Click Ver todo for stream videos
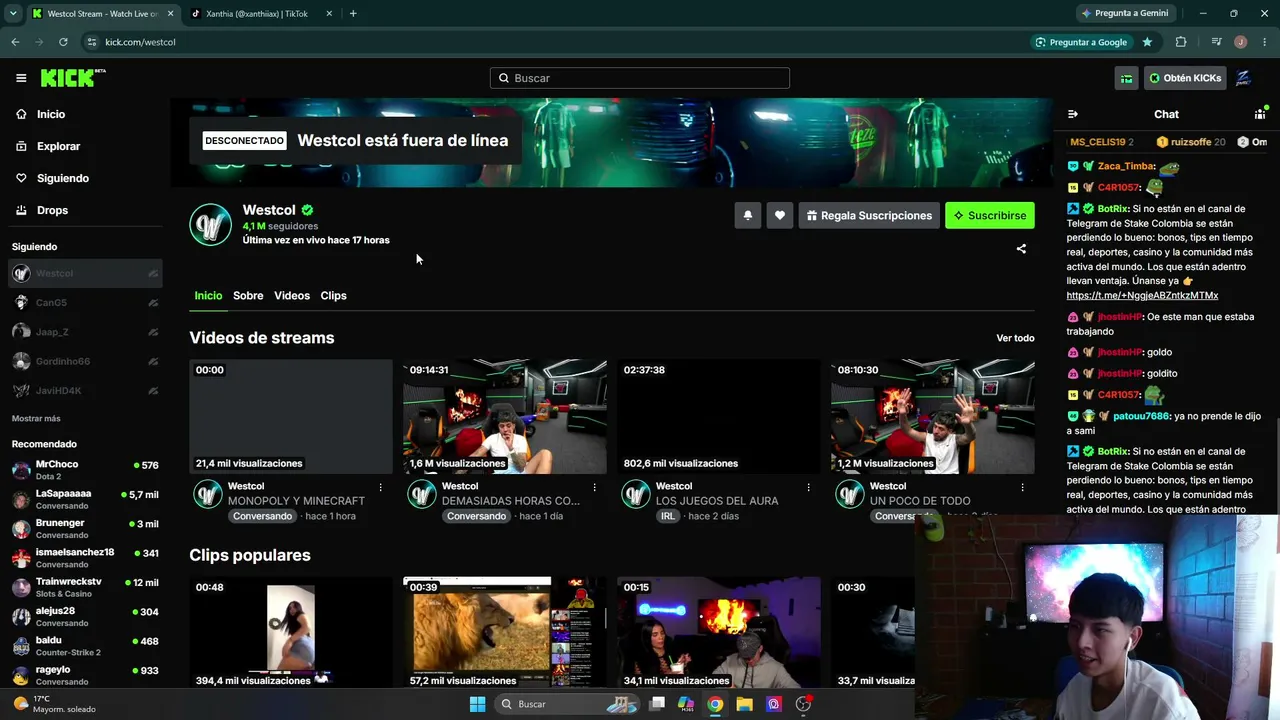This screenshot has height=720, width=1280. click(x=1015, y=338)
